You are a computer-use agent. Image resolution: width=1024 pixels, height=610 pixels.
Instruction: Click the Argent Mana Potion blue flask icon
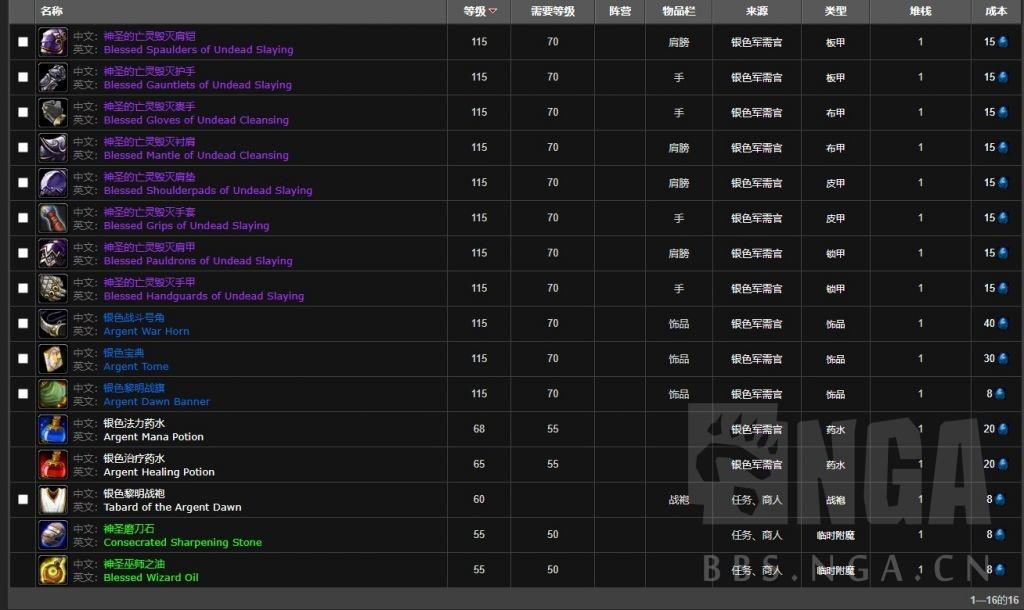(53, 430)
